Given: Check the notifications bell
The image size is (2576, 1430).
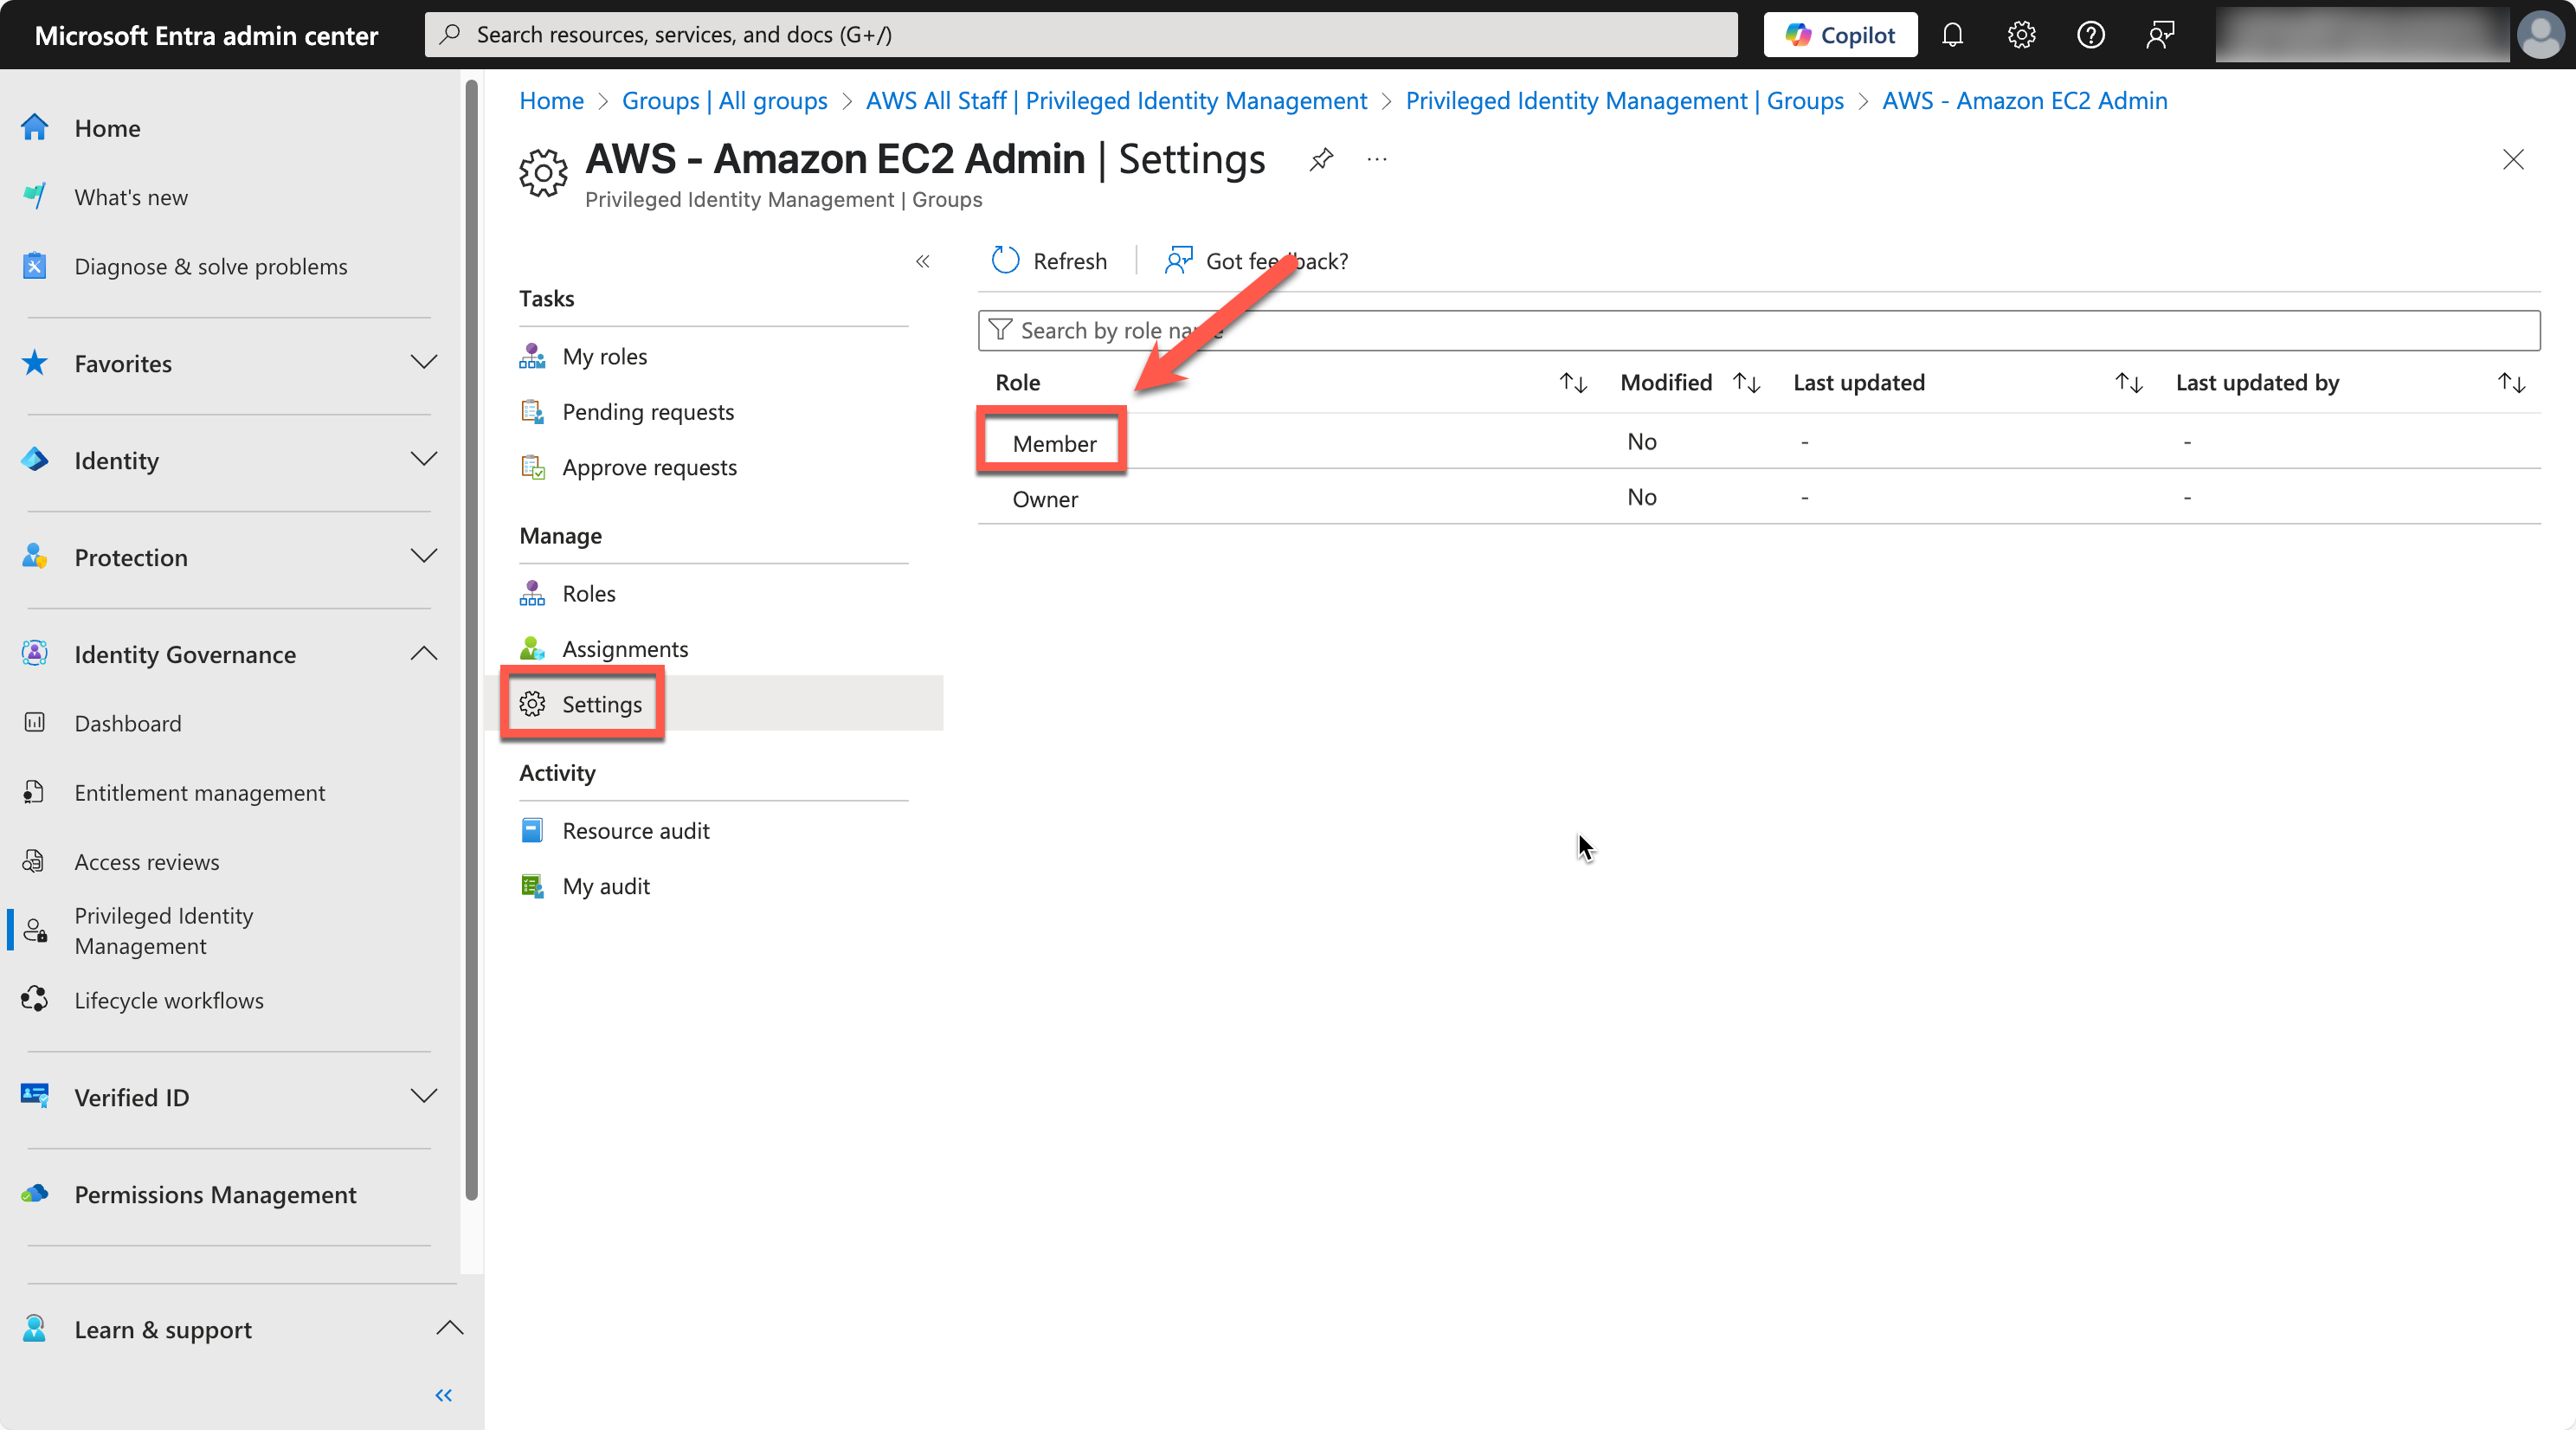Looking at the screenshot, I should 1952,34.
